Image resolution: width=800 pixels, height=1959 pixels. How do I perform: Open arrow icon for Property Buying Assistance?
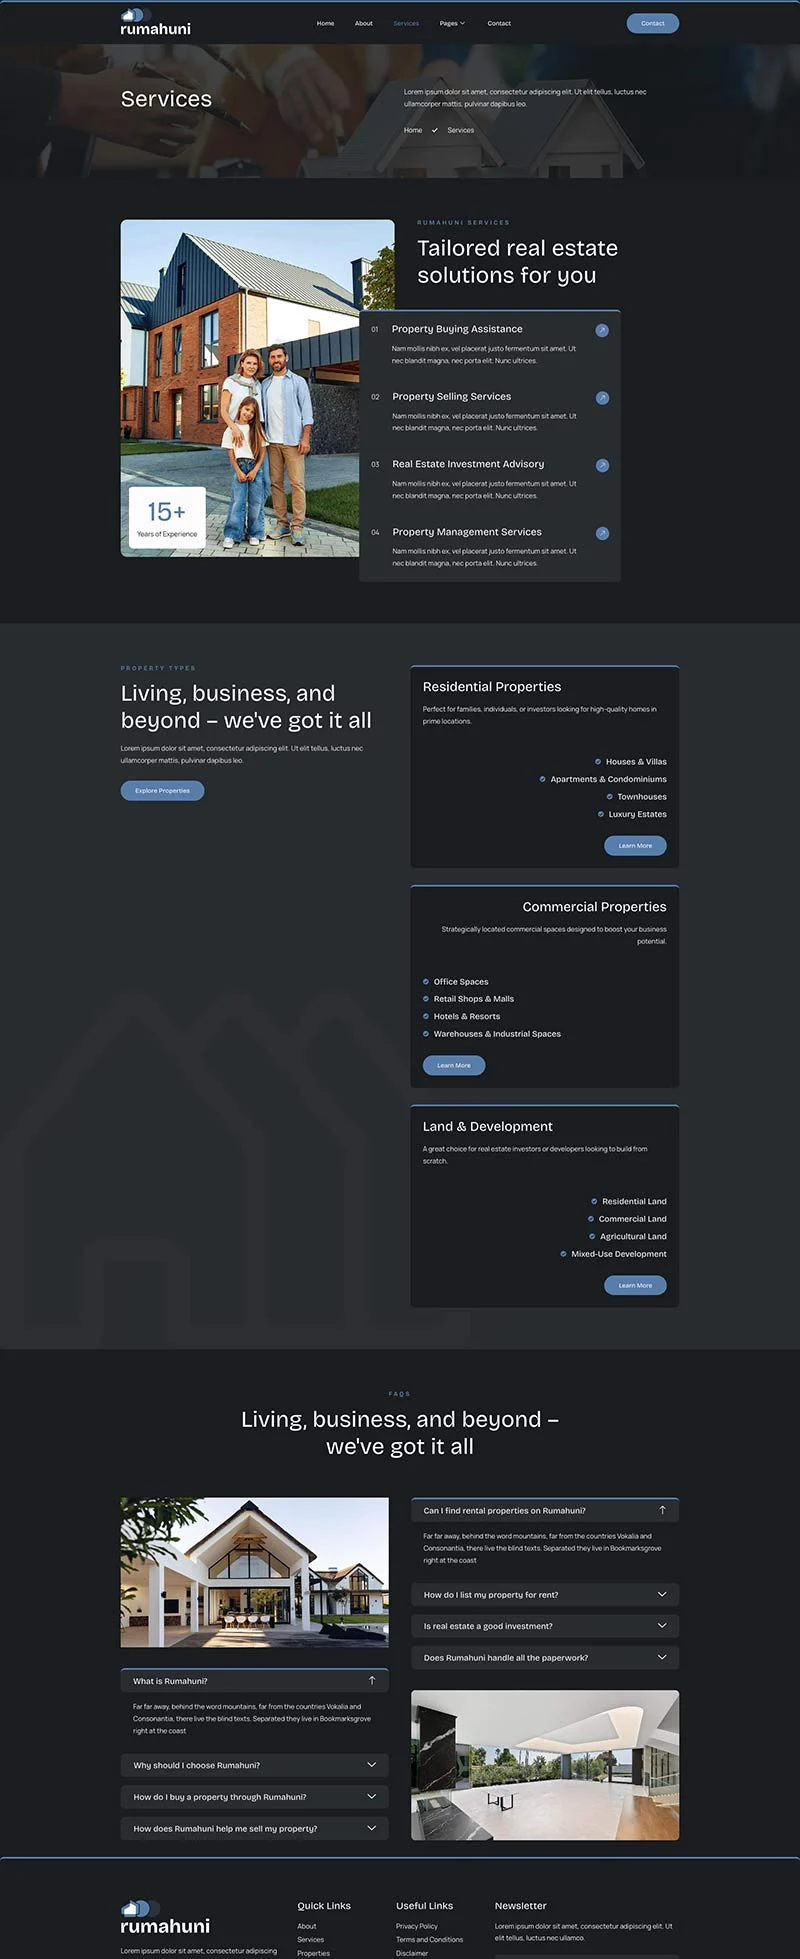coord(602,330)
